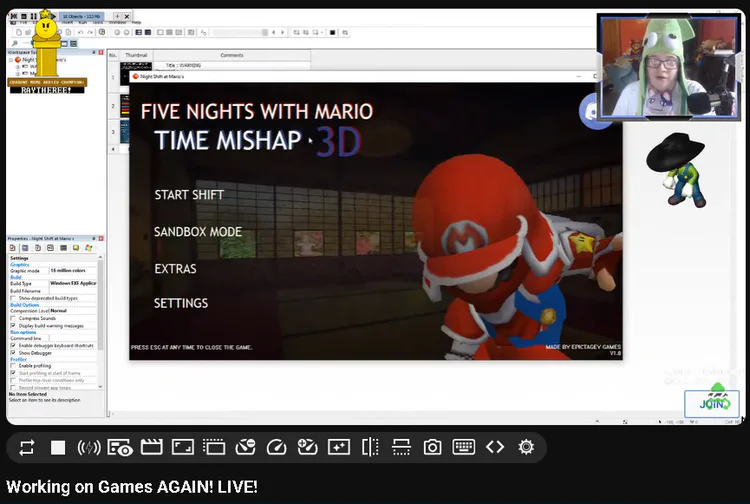Open Compression Level Normal dropdown
Viewport: 750px width, 504px height.
click(x=73, y=311)
